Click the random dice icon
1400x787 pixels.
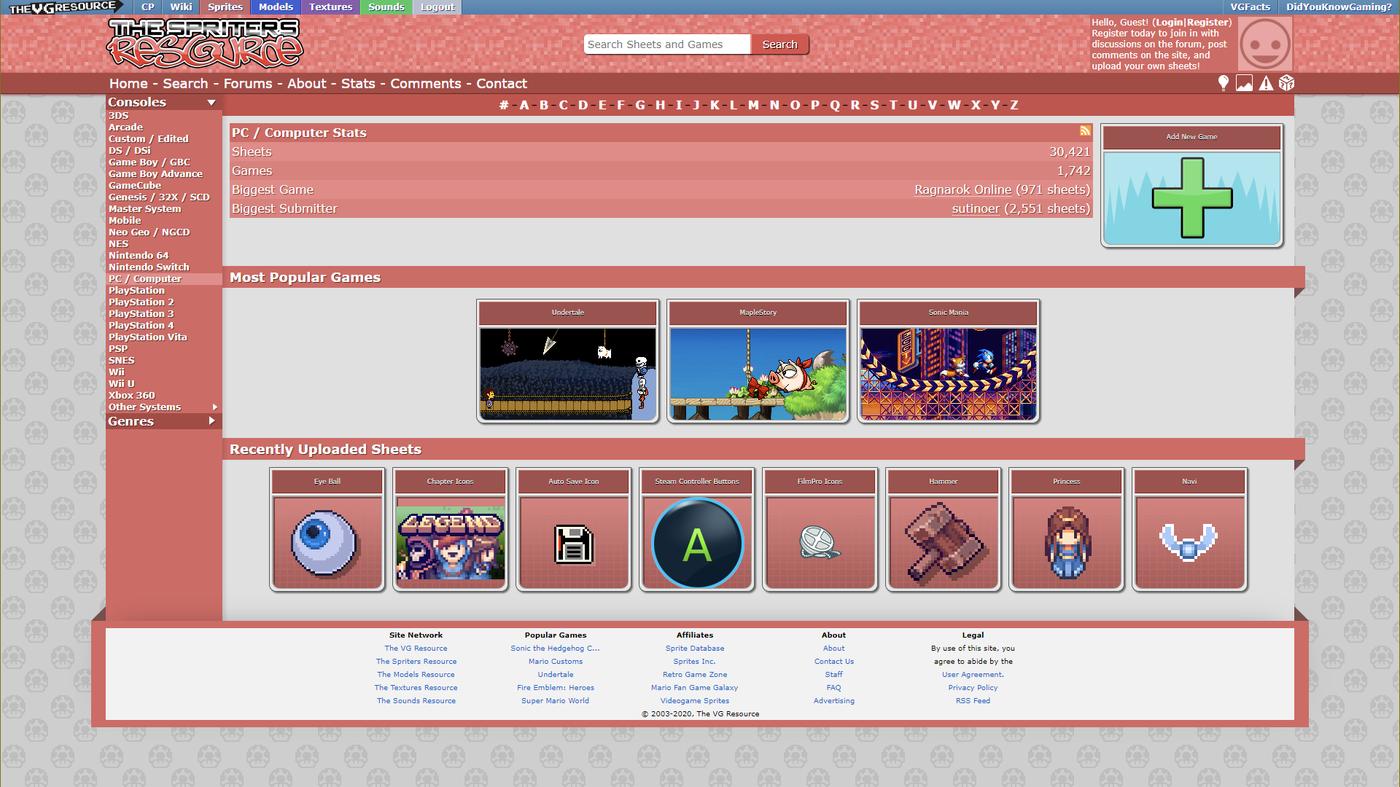coord(1287,83)
